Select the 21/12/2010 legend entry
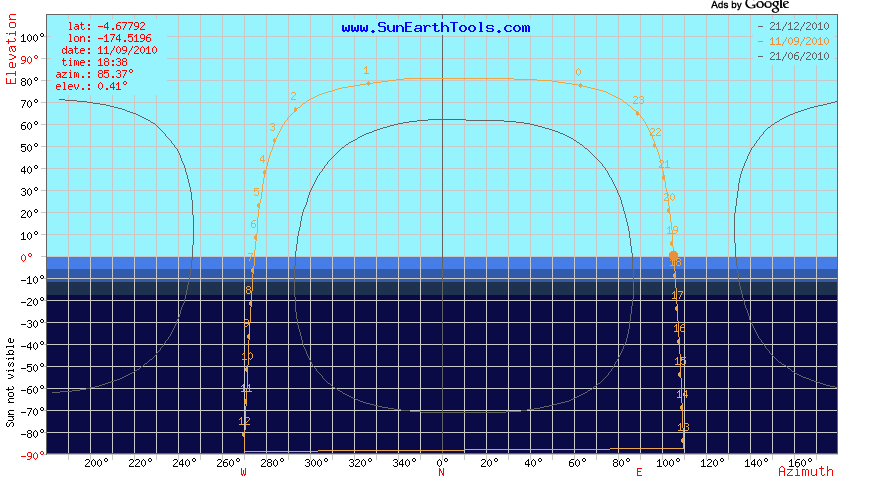This screenshot has height=482, width=871. 794,26
